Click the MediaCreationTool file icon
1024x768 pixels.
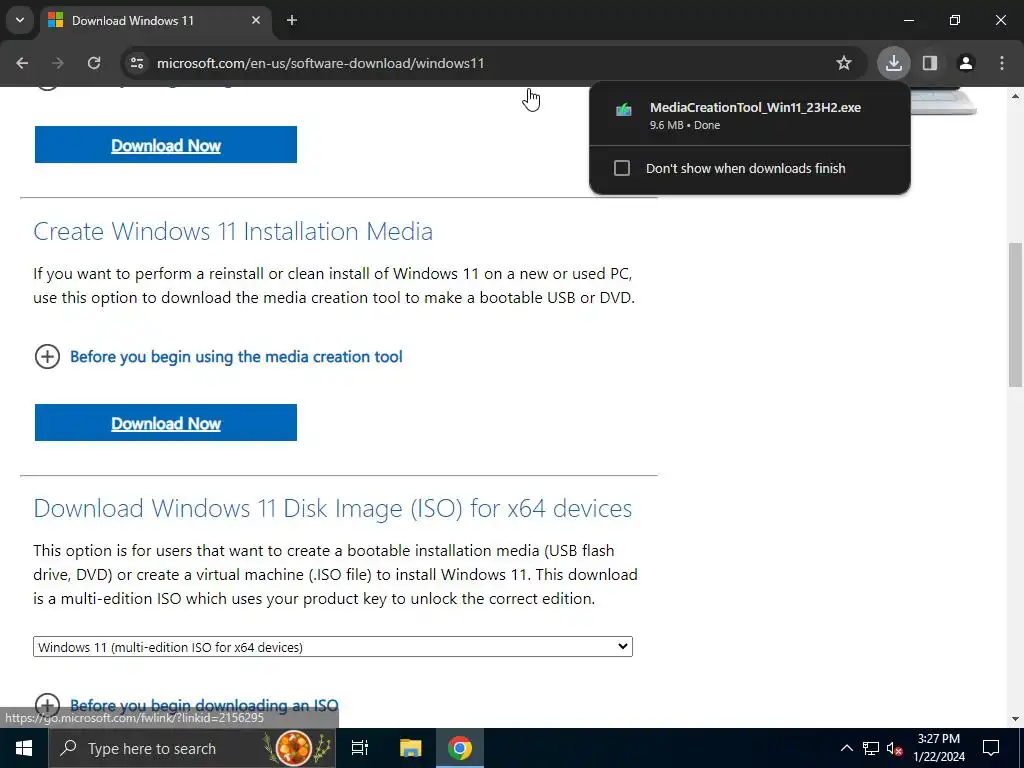(624, 109)
